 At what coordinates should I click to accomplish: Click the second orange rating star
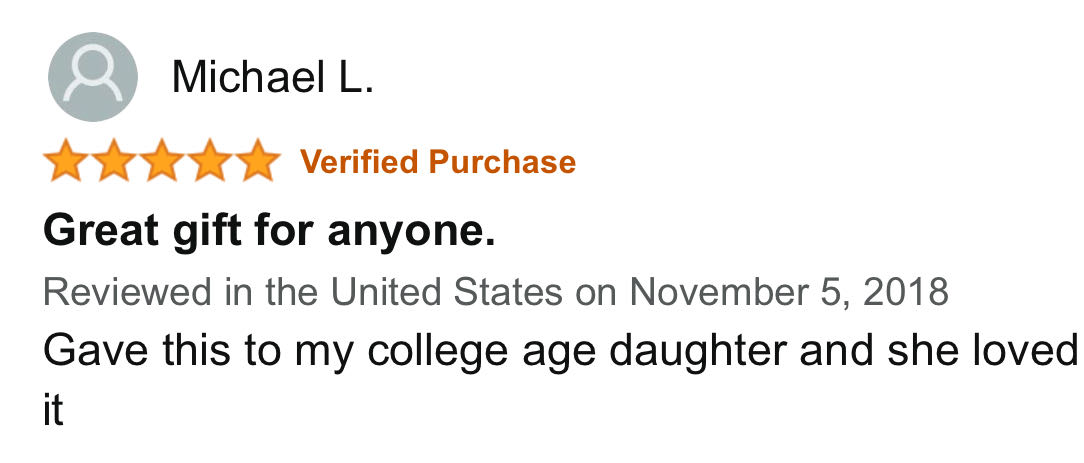114,160
